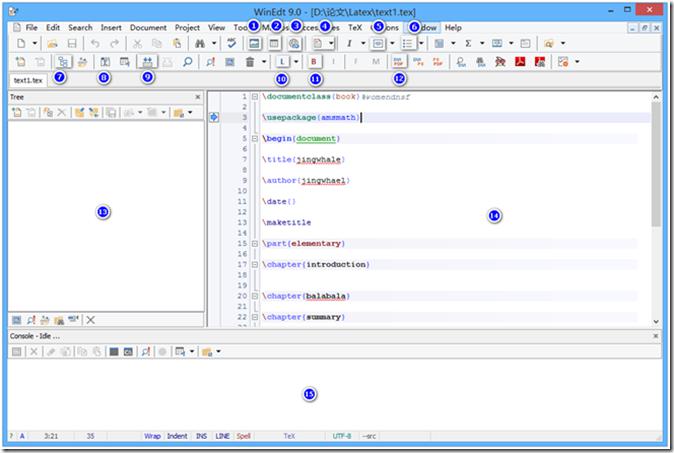Click the binoculars Find icon

click(200, 43)
